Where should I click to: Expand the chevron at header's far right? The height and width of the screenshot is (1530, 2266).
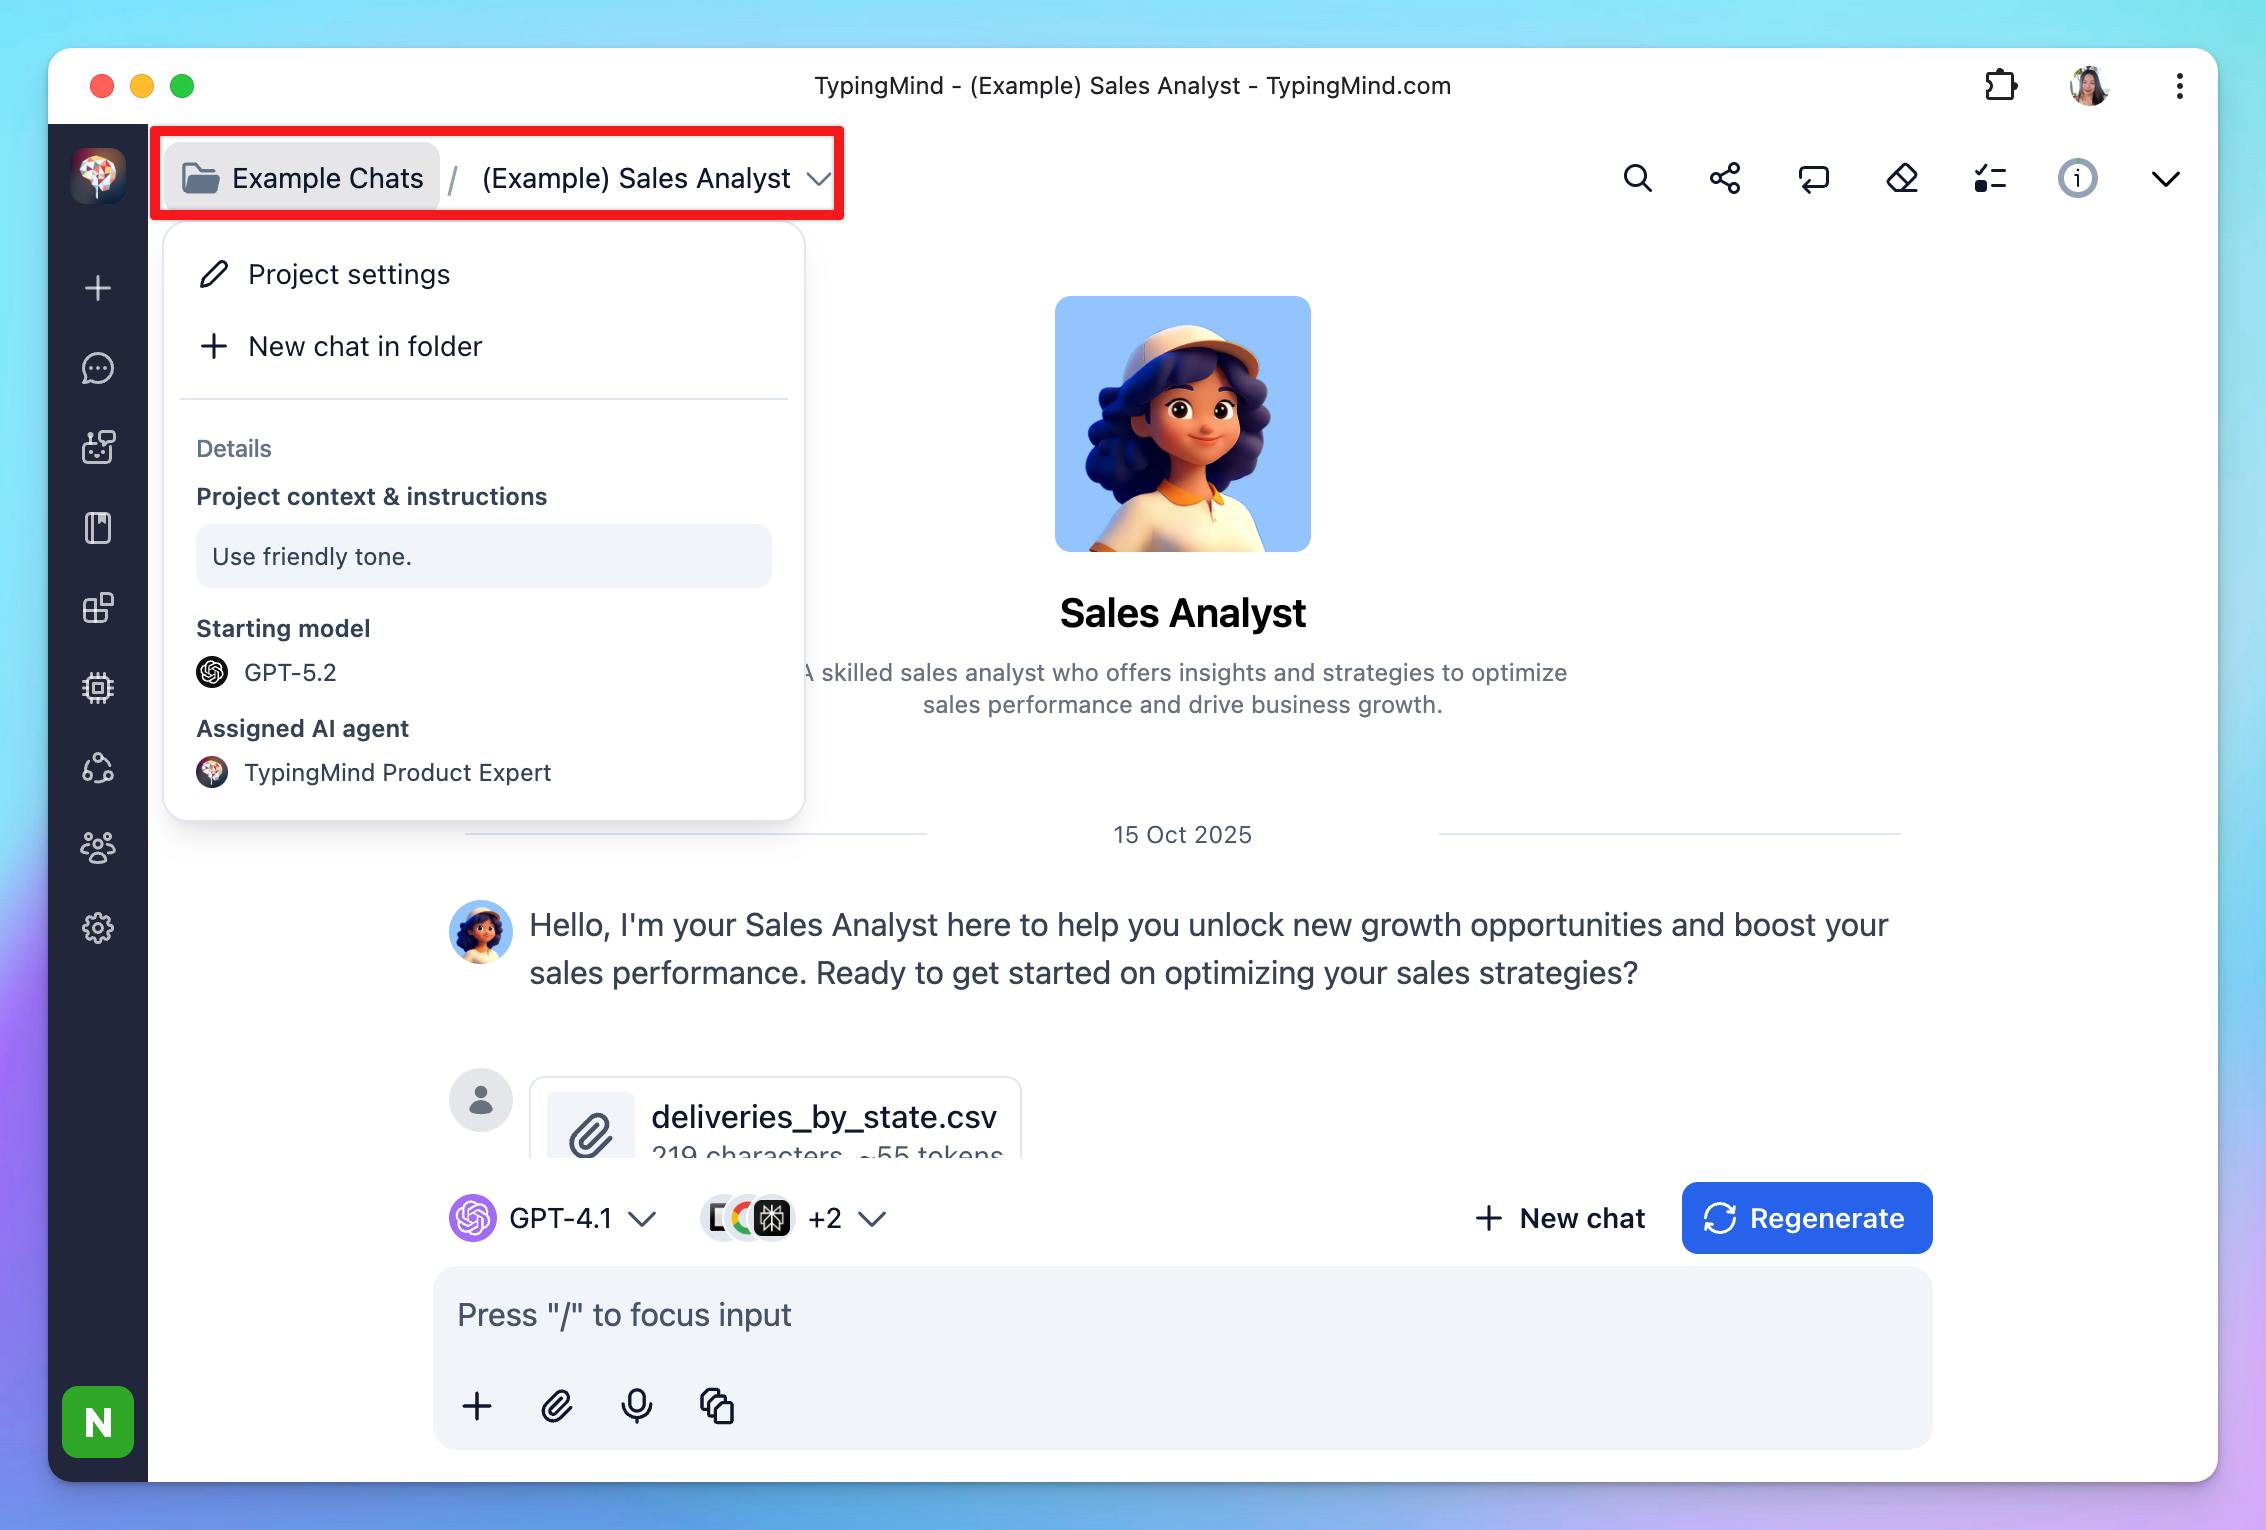pos(2166,179)
